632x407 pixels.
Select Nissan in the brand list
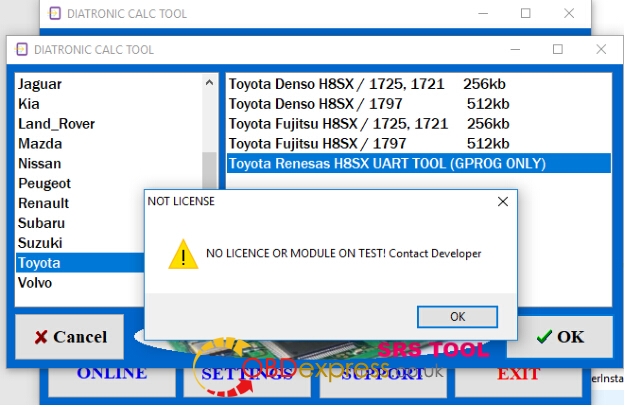click(40, 164)
